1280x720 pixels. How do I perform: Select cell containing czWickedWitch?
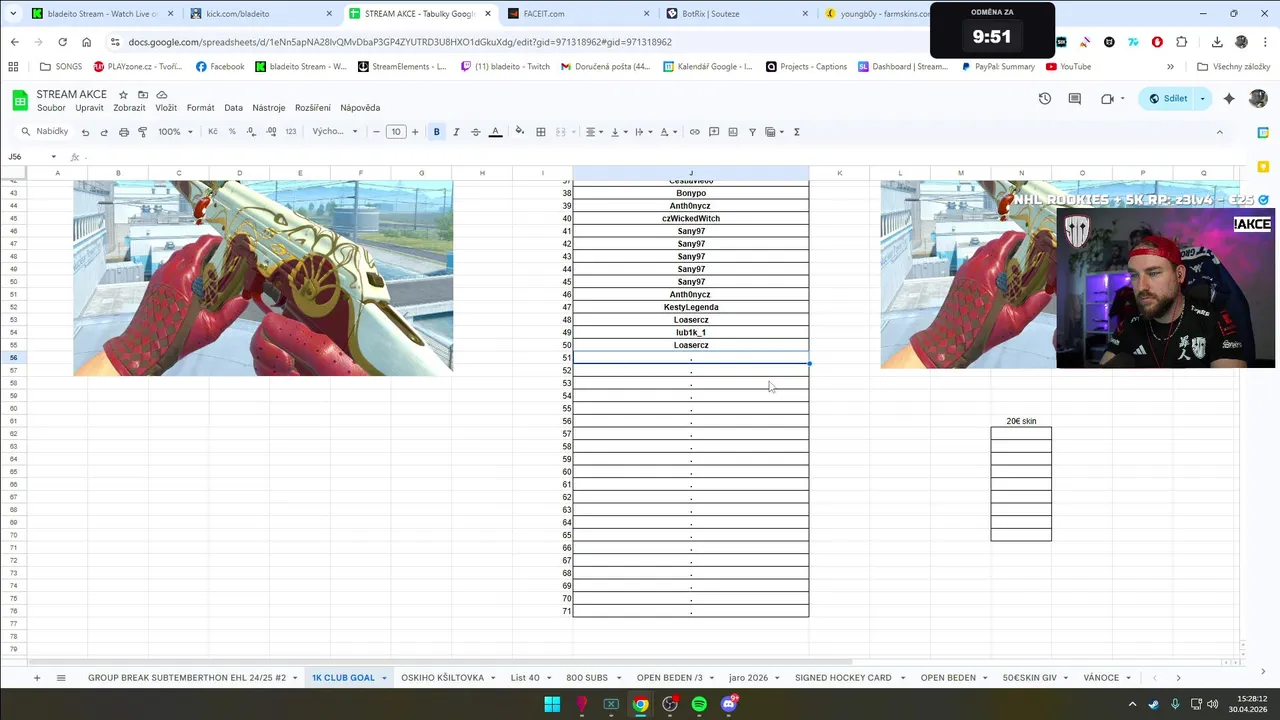click(x=691, y=218)
